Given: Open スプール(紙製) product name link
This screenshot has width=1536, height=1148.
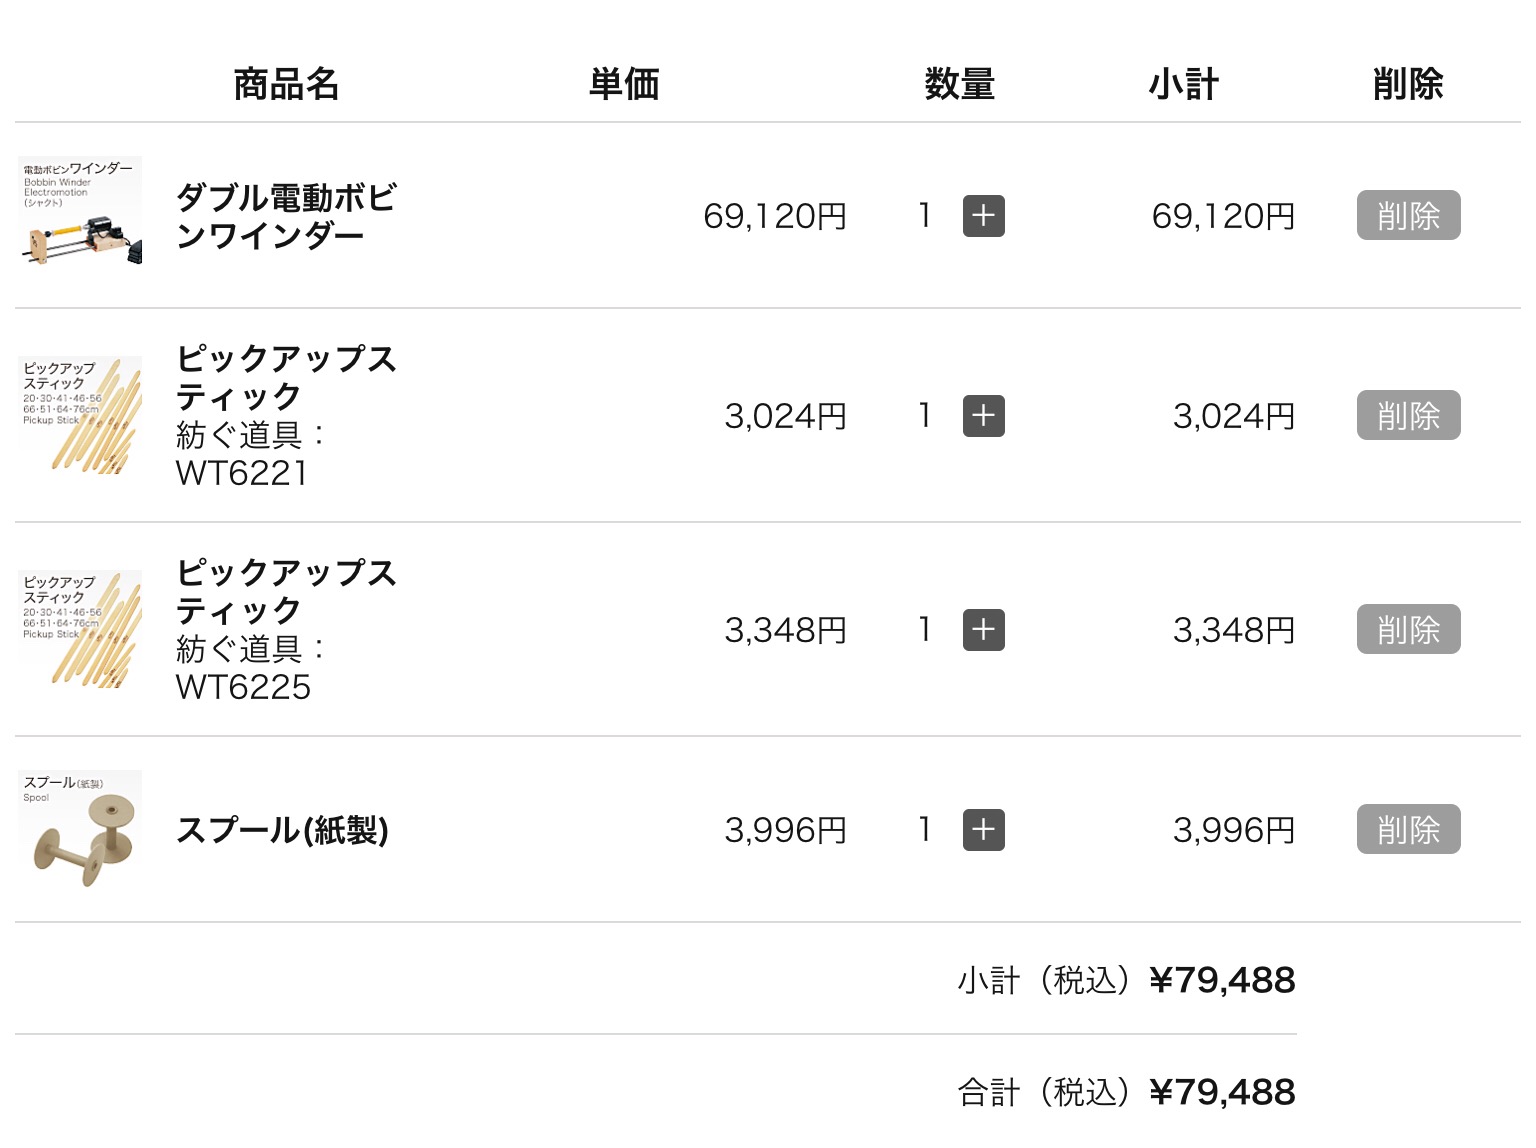Looking at the screenshot, I should (x=282, y=830).
